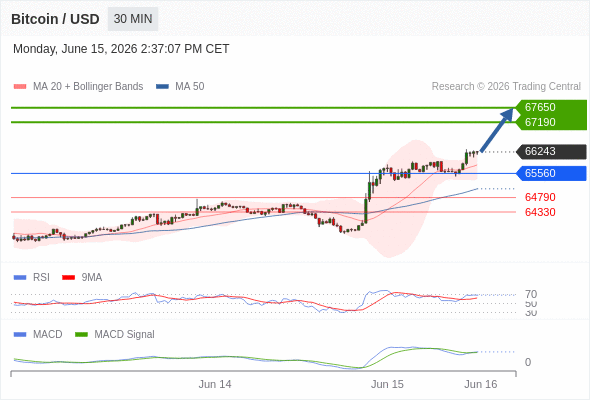590x400 pixels.
Task: Click the red 9MA legend marker
Action: [68, 278]
